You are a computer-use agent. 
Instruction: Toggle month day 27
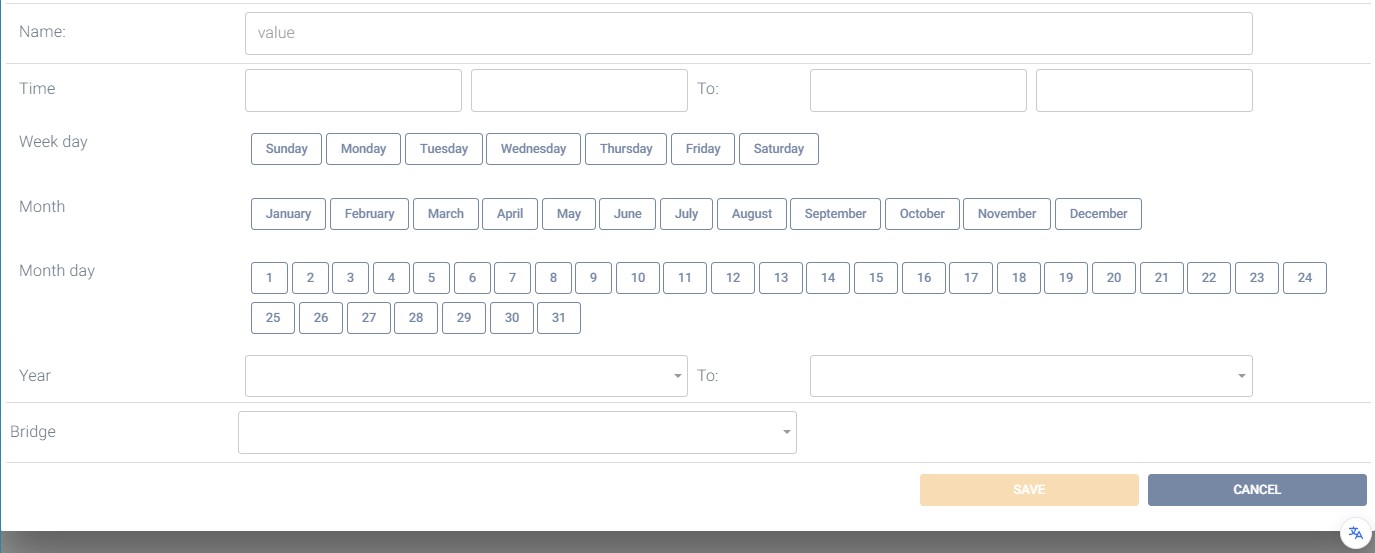coord(369,318)
